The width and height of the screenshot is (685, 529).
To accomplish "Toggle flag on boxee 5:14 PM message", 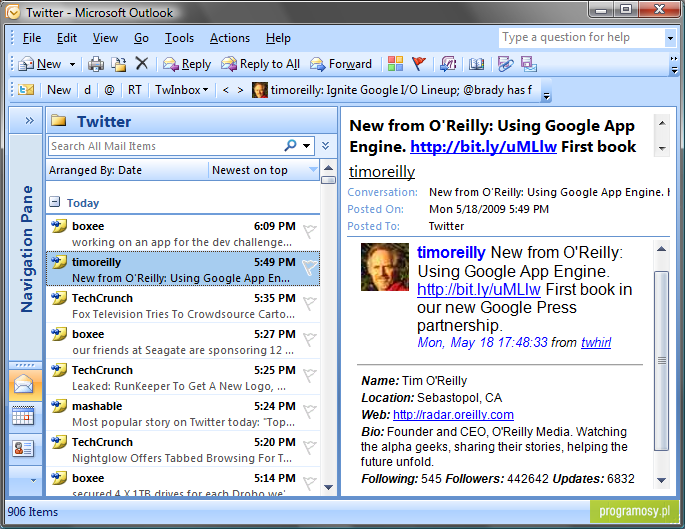I will tap(310, 483).
